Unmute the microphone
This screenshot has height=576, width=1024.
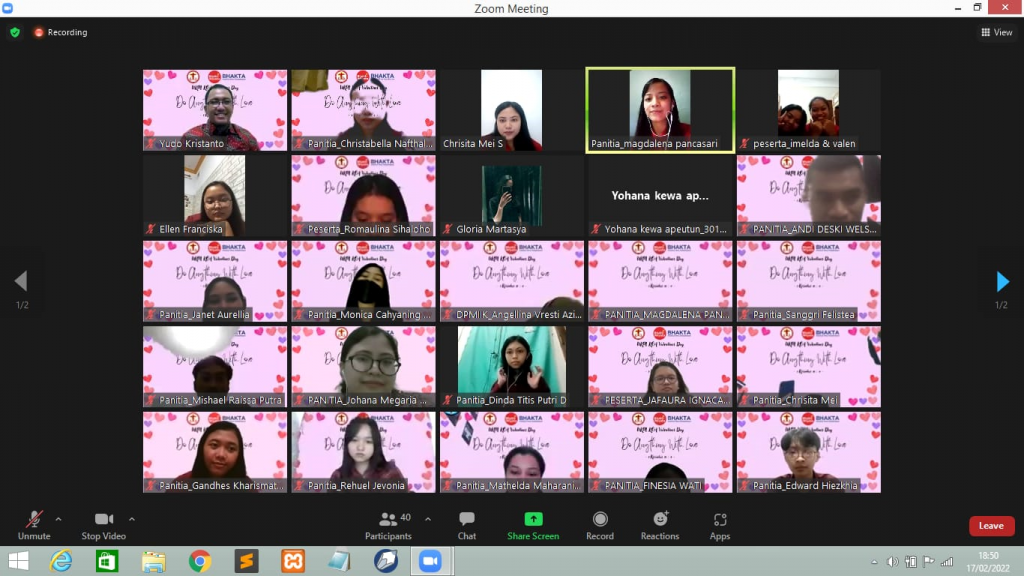[34, 524]
